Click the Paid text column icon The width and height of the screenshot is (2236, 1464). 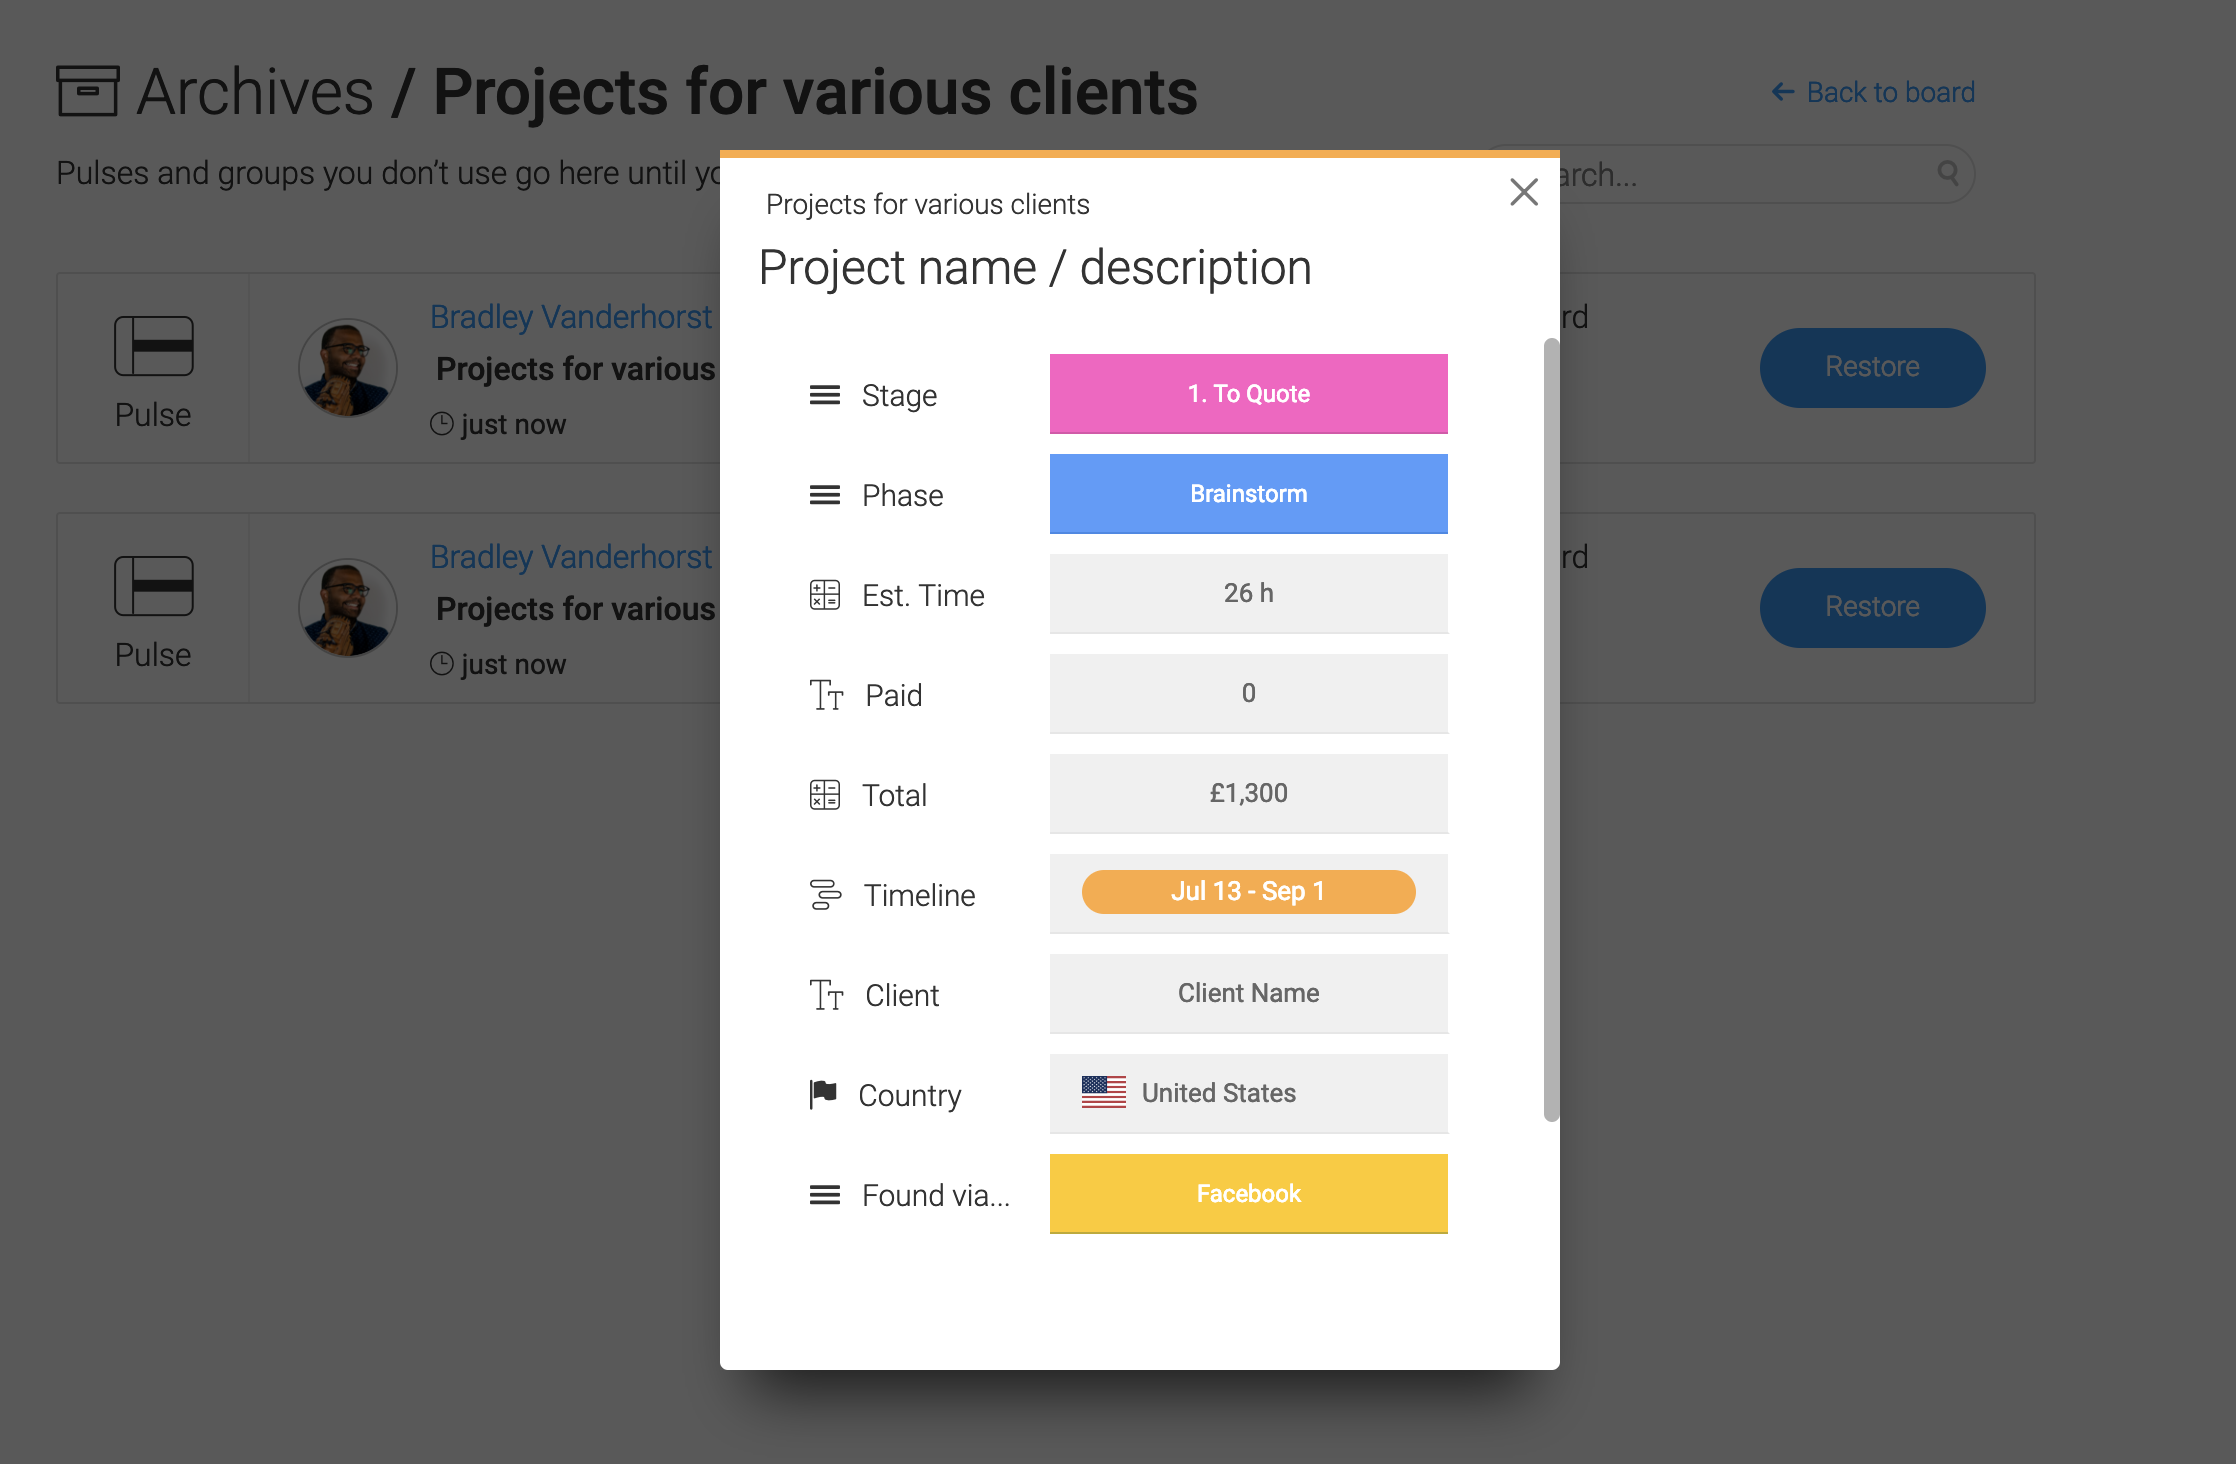click(x=826, y=695)
